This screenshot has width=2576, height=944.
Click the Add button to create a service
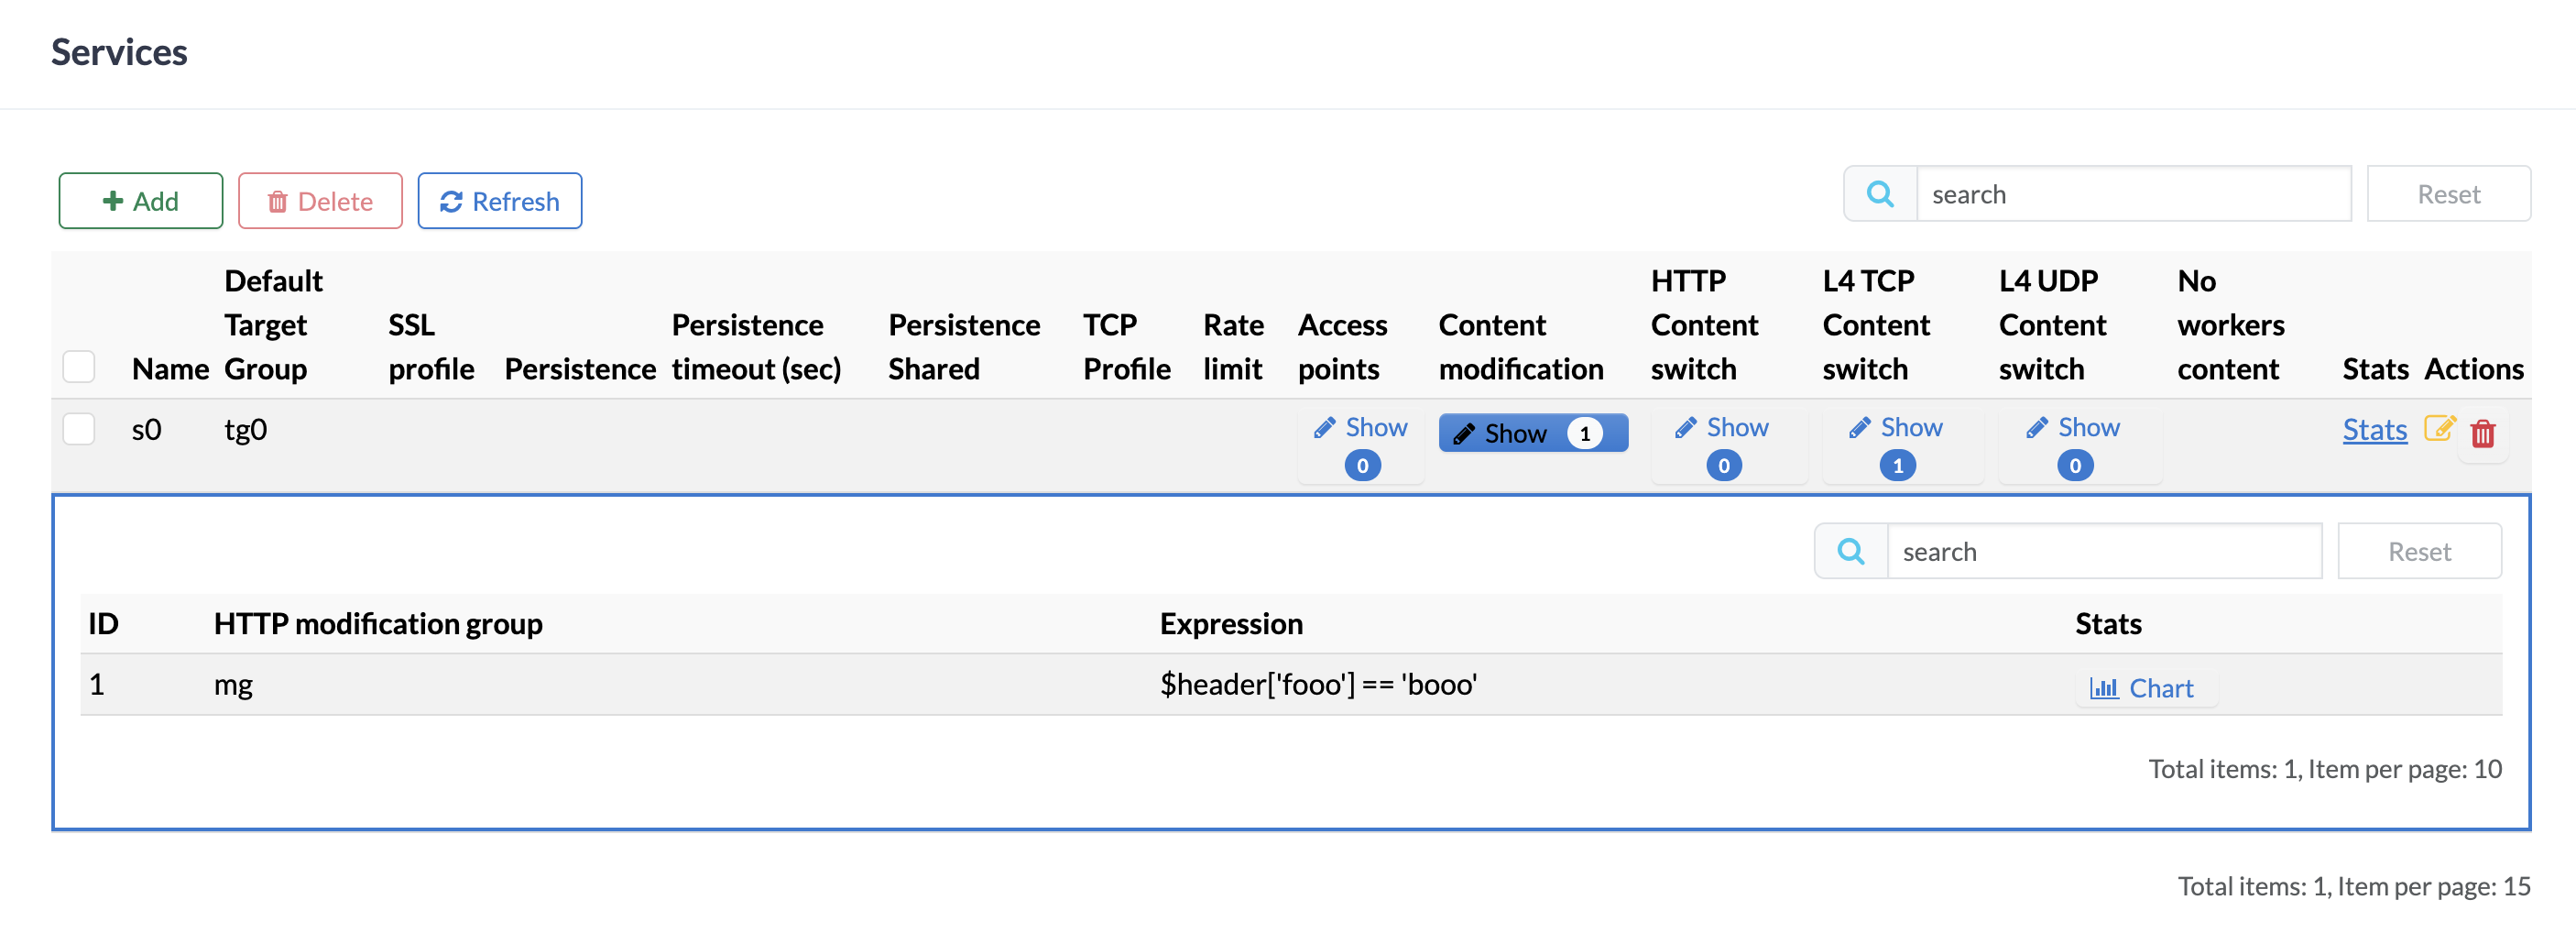click(140, 200)
